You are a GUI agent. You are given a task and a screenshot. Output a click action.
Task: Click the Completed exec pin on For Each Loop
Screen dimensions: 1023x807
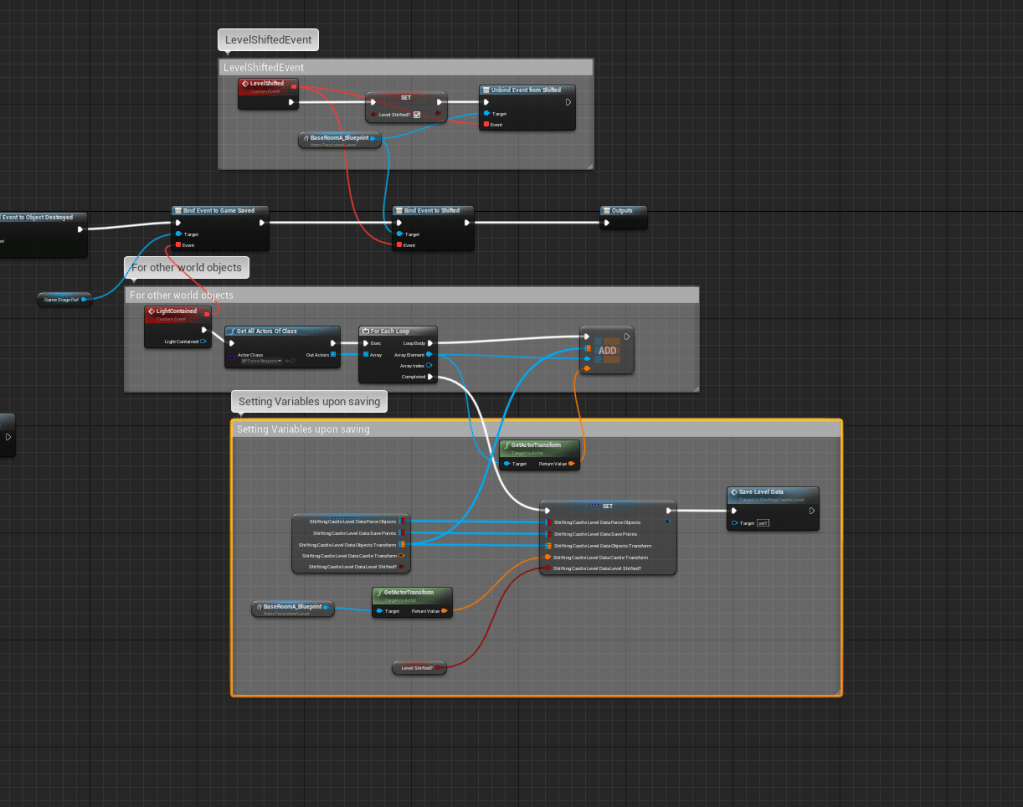[x=431, y=377]
